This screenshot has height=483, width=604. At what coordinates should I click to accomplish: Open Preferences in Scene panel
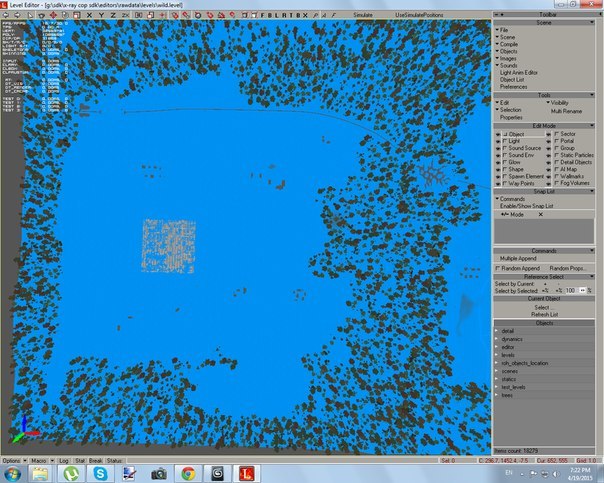click(x=513, y=87)
